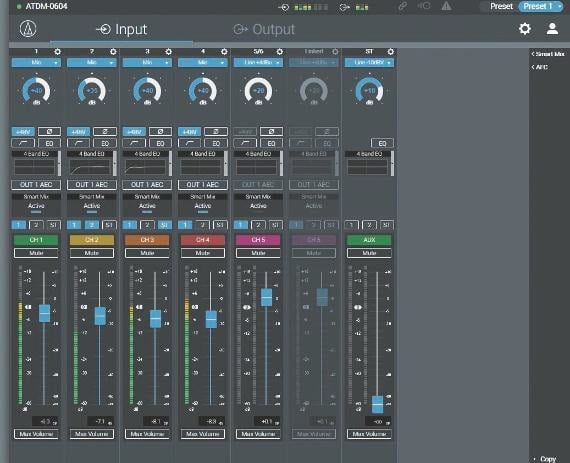Toggle channel 4 phase invert icon
The height and width of the screenshot is (463, 570).
pos(216,131)
